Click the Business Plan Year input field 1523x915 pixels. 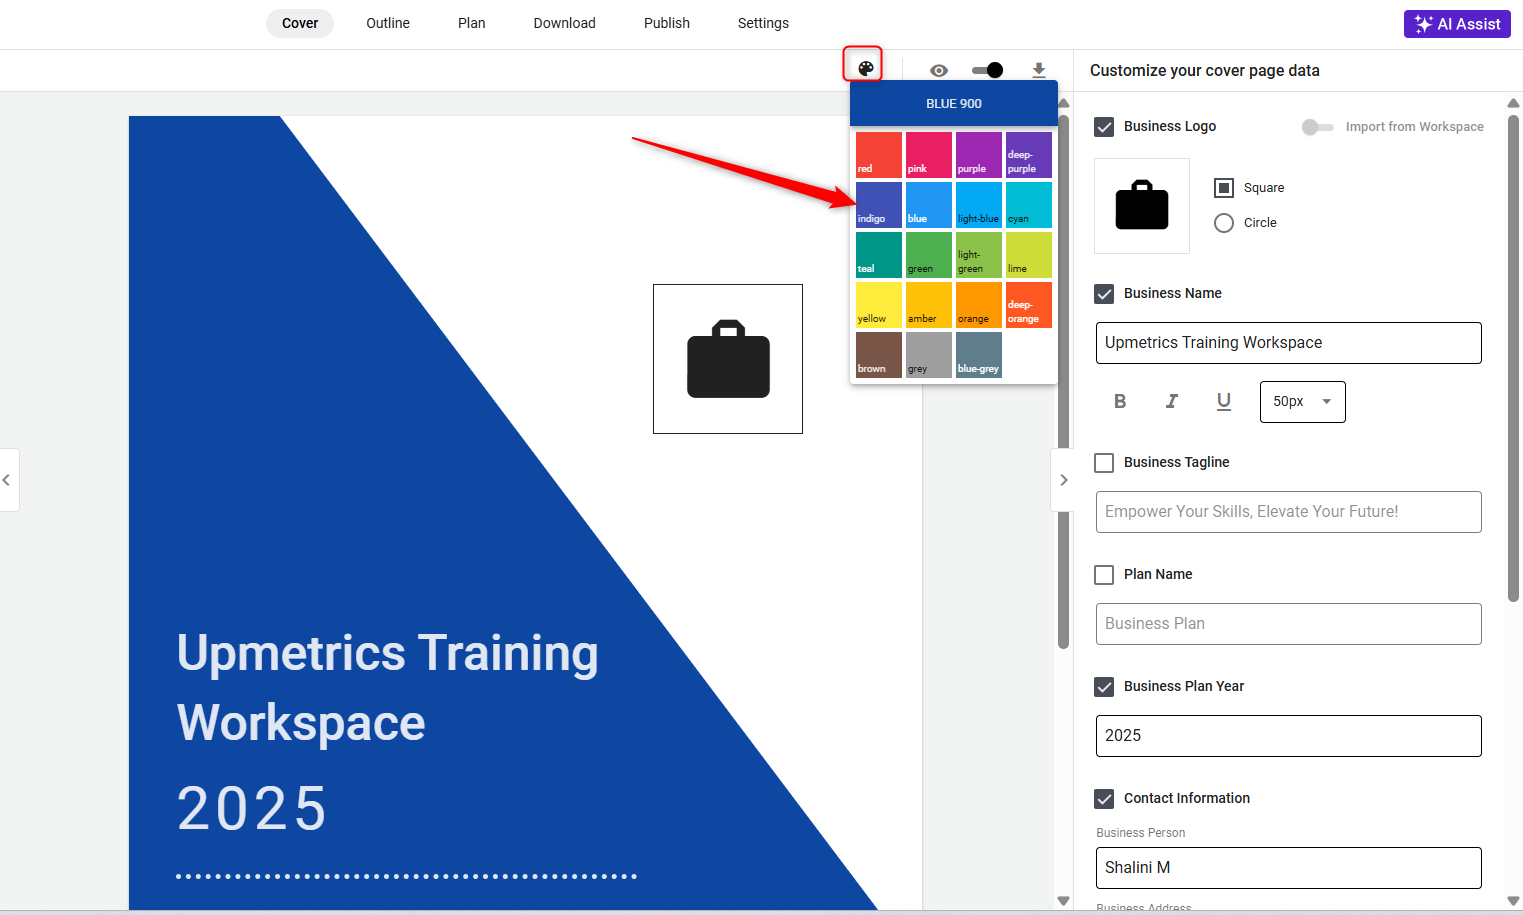1289,736
